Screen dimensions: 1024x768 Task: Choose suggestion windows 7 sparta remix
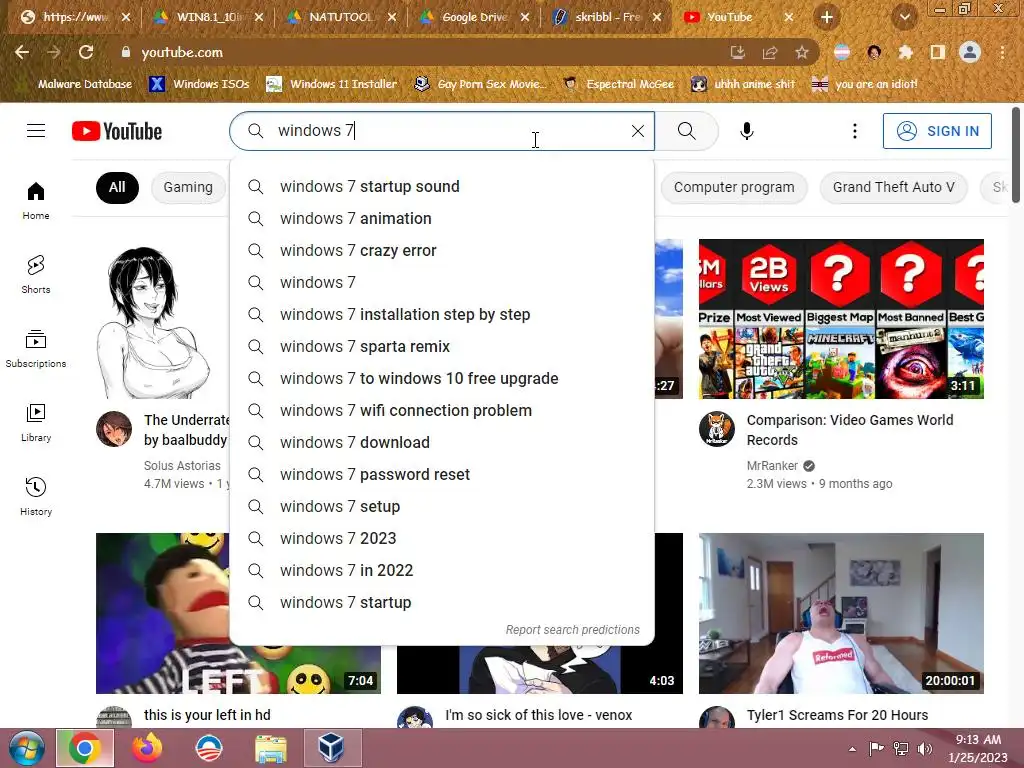point(442,347)
